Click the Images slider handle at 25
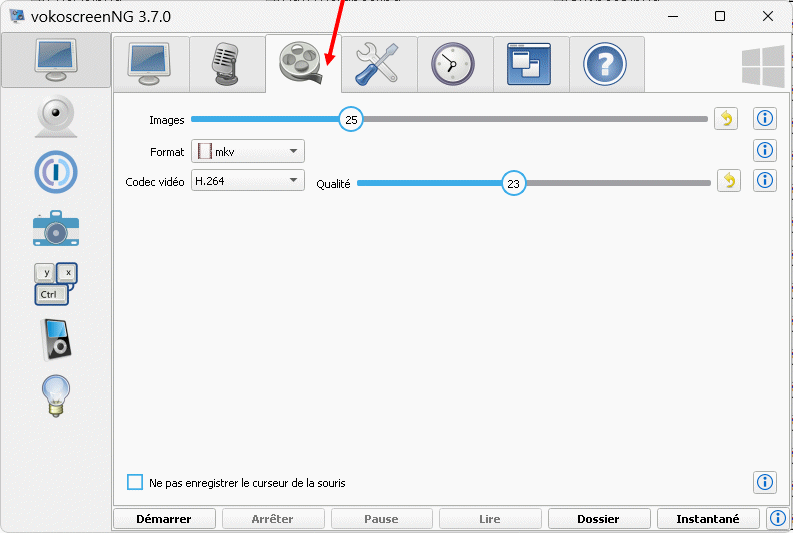 pyautogui.click(x=351, y=119)
